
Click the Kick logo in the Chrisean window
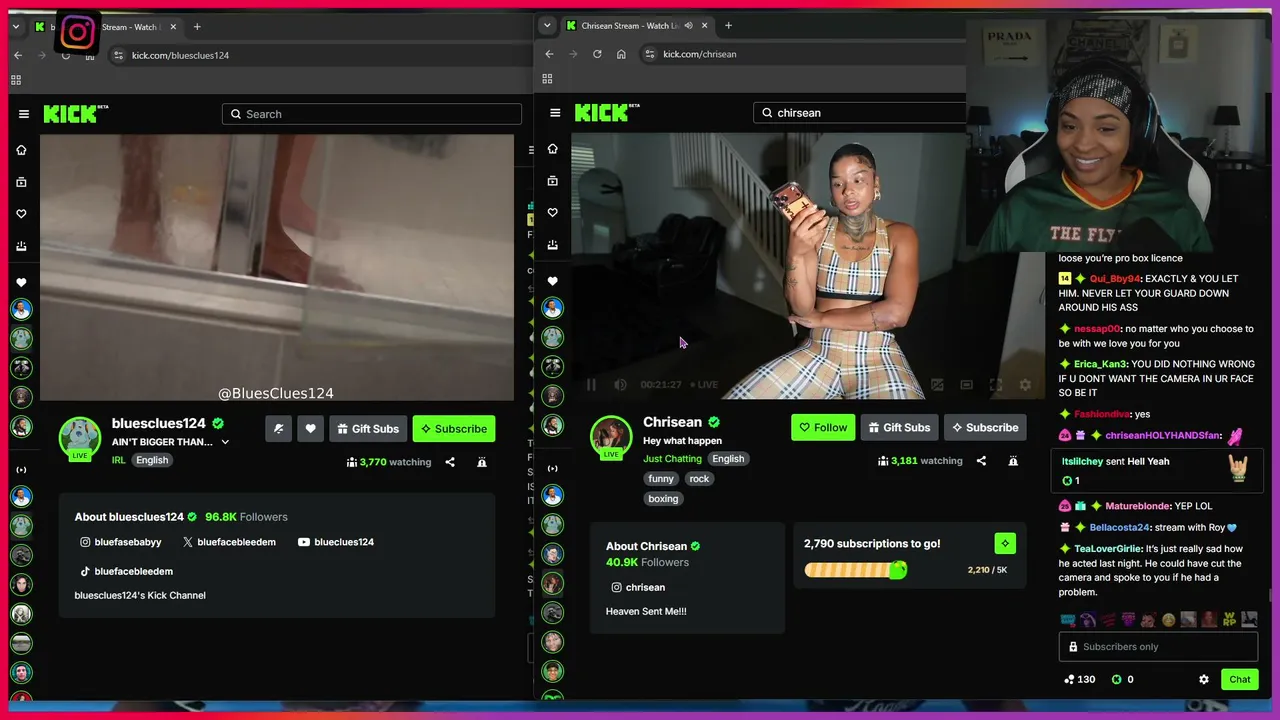pos(606,113)
